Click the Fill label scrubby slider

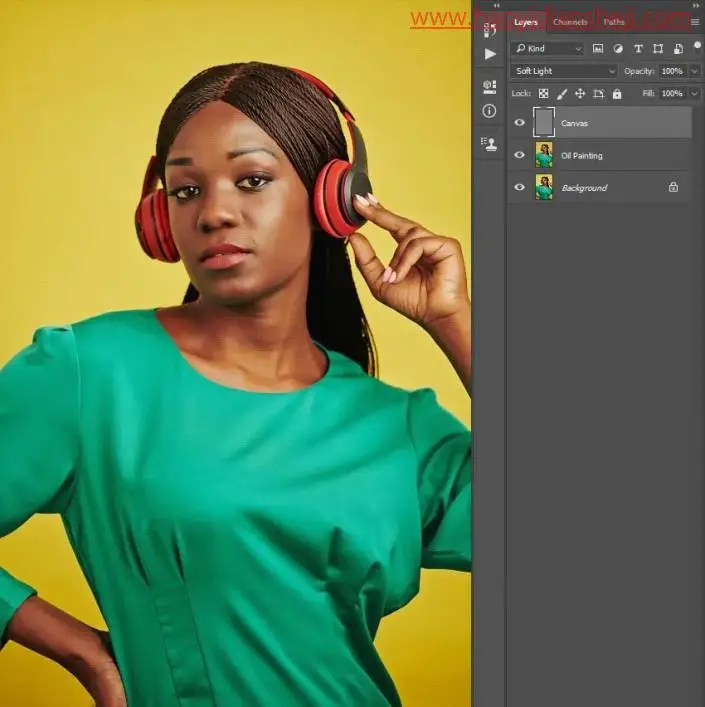coord(648,93)
